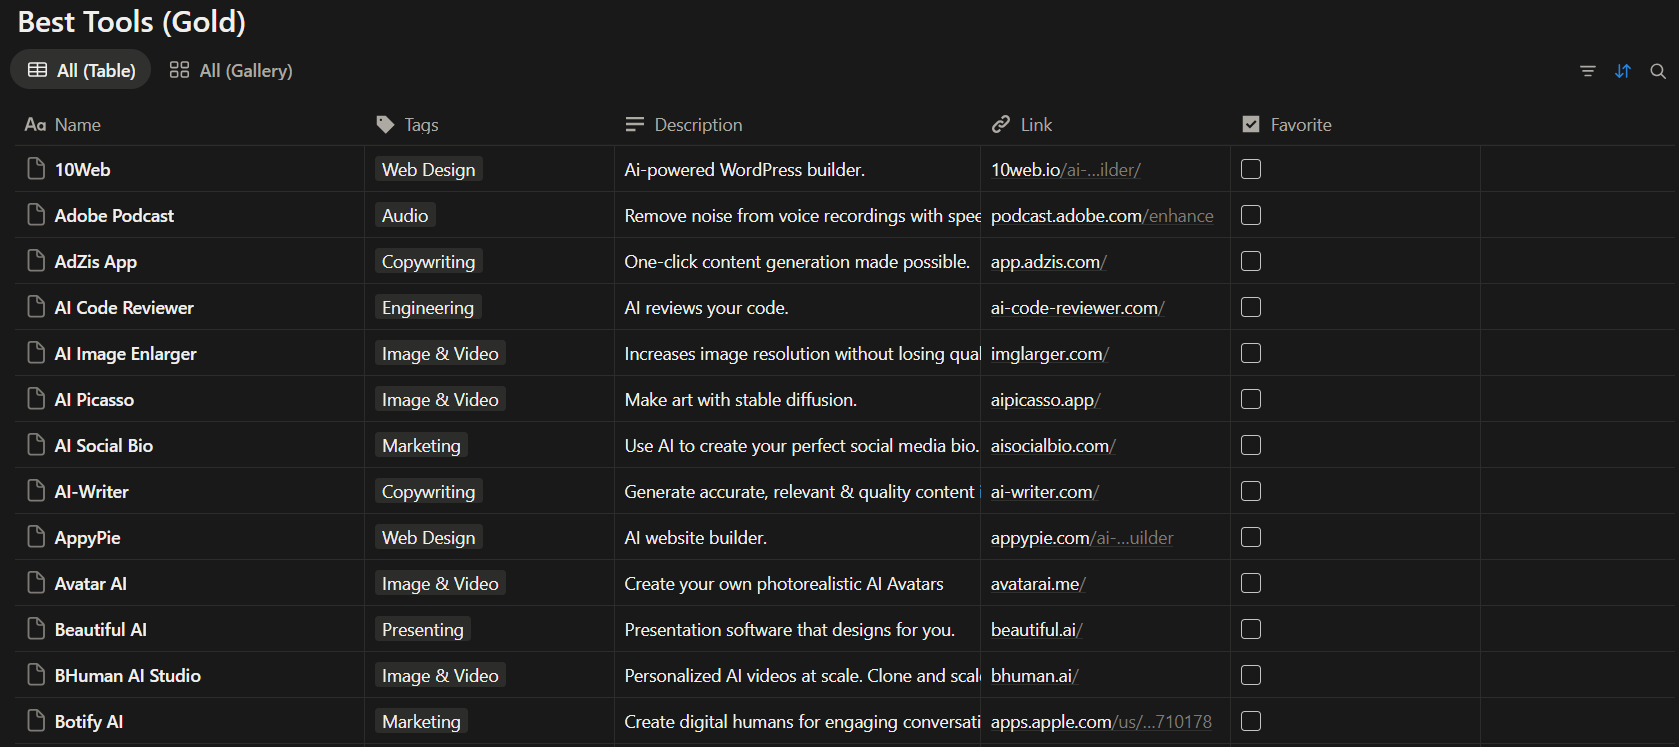Open the filter icon in top right
Image resolution: width=1679 pixels, height=747 pixels.
pyautogui.click(x=1587, y=71)
